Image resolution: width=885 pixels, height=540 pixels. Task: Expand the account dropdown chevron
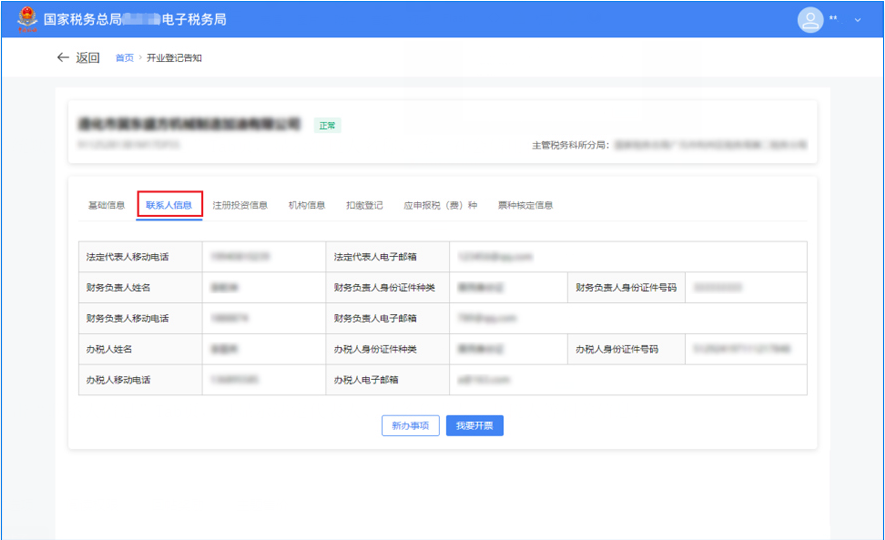[x=857, y=20]
